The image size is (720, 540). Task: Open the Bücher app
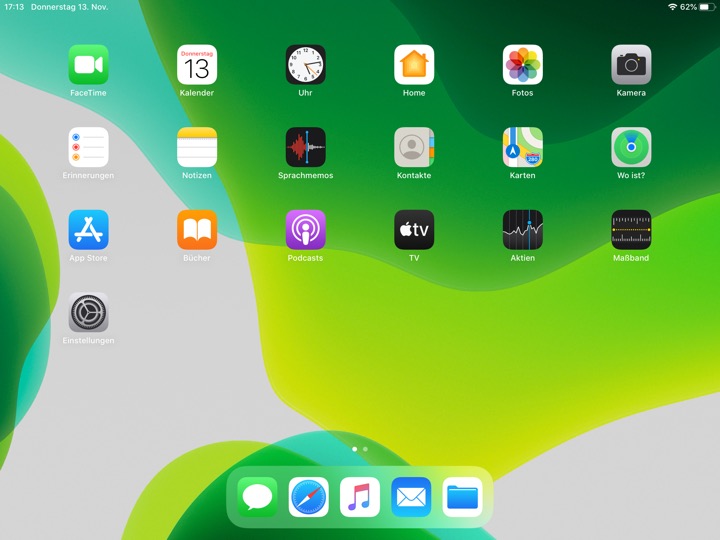point(197,230)
